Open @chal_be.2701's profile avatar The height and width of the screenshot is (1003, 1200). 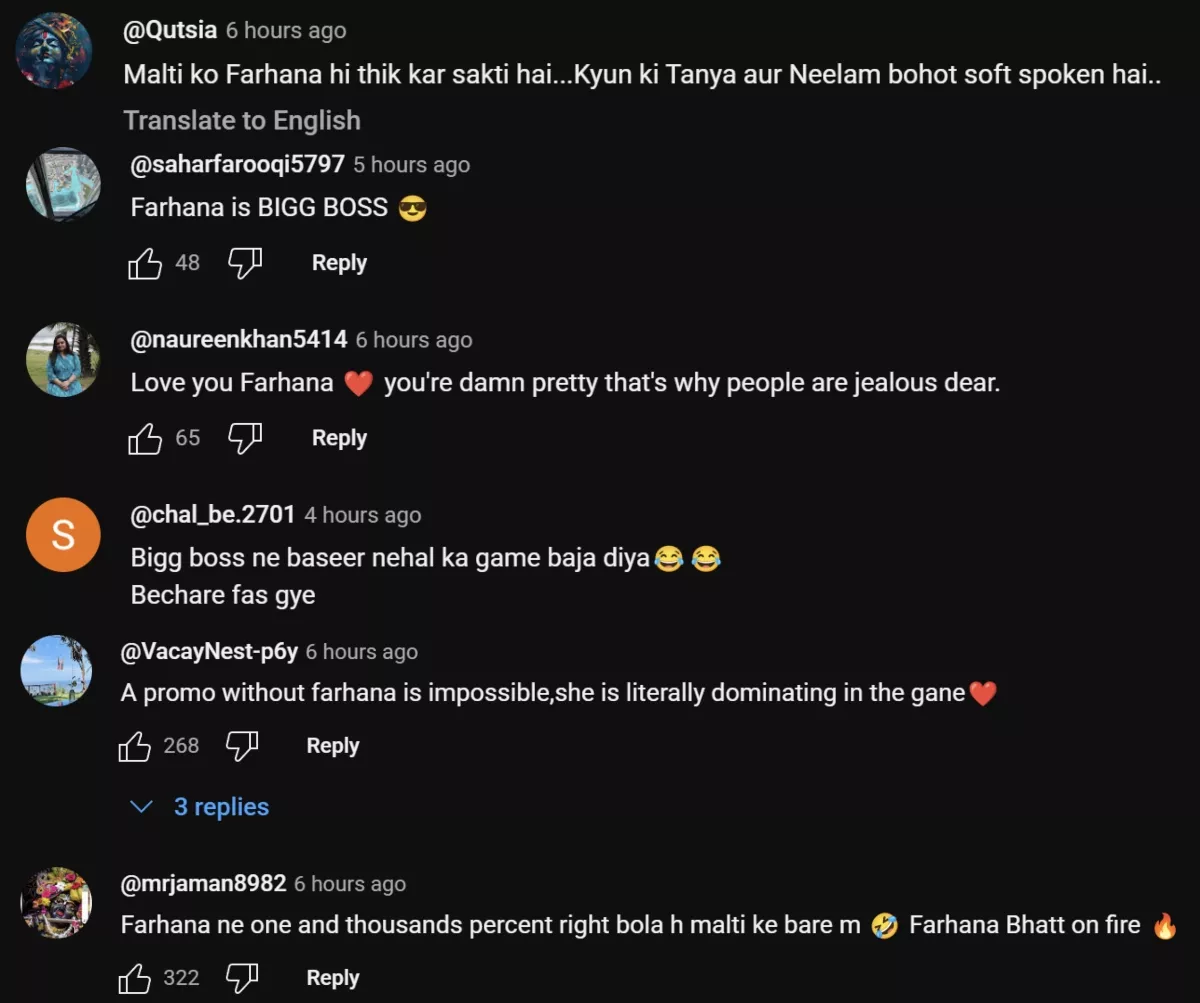[63, 535]
